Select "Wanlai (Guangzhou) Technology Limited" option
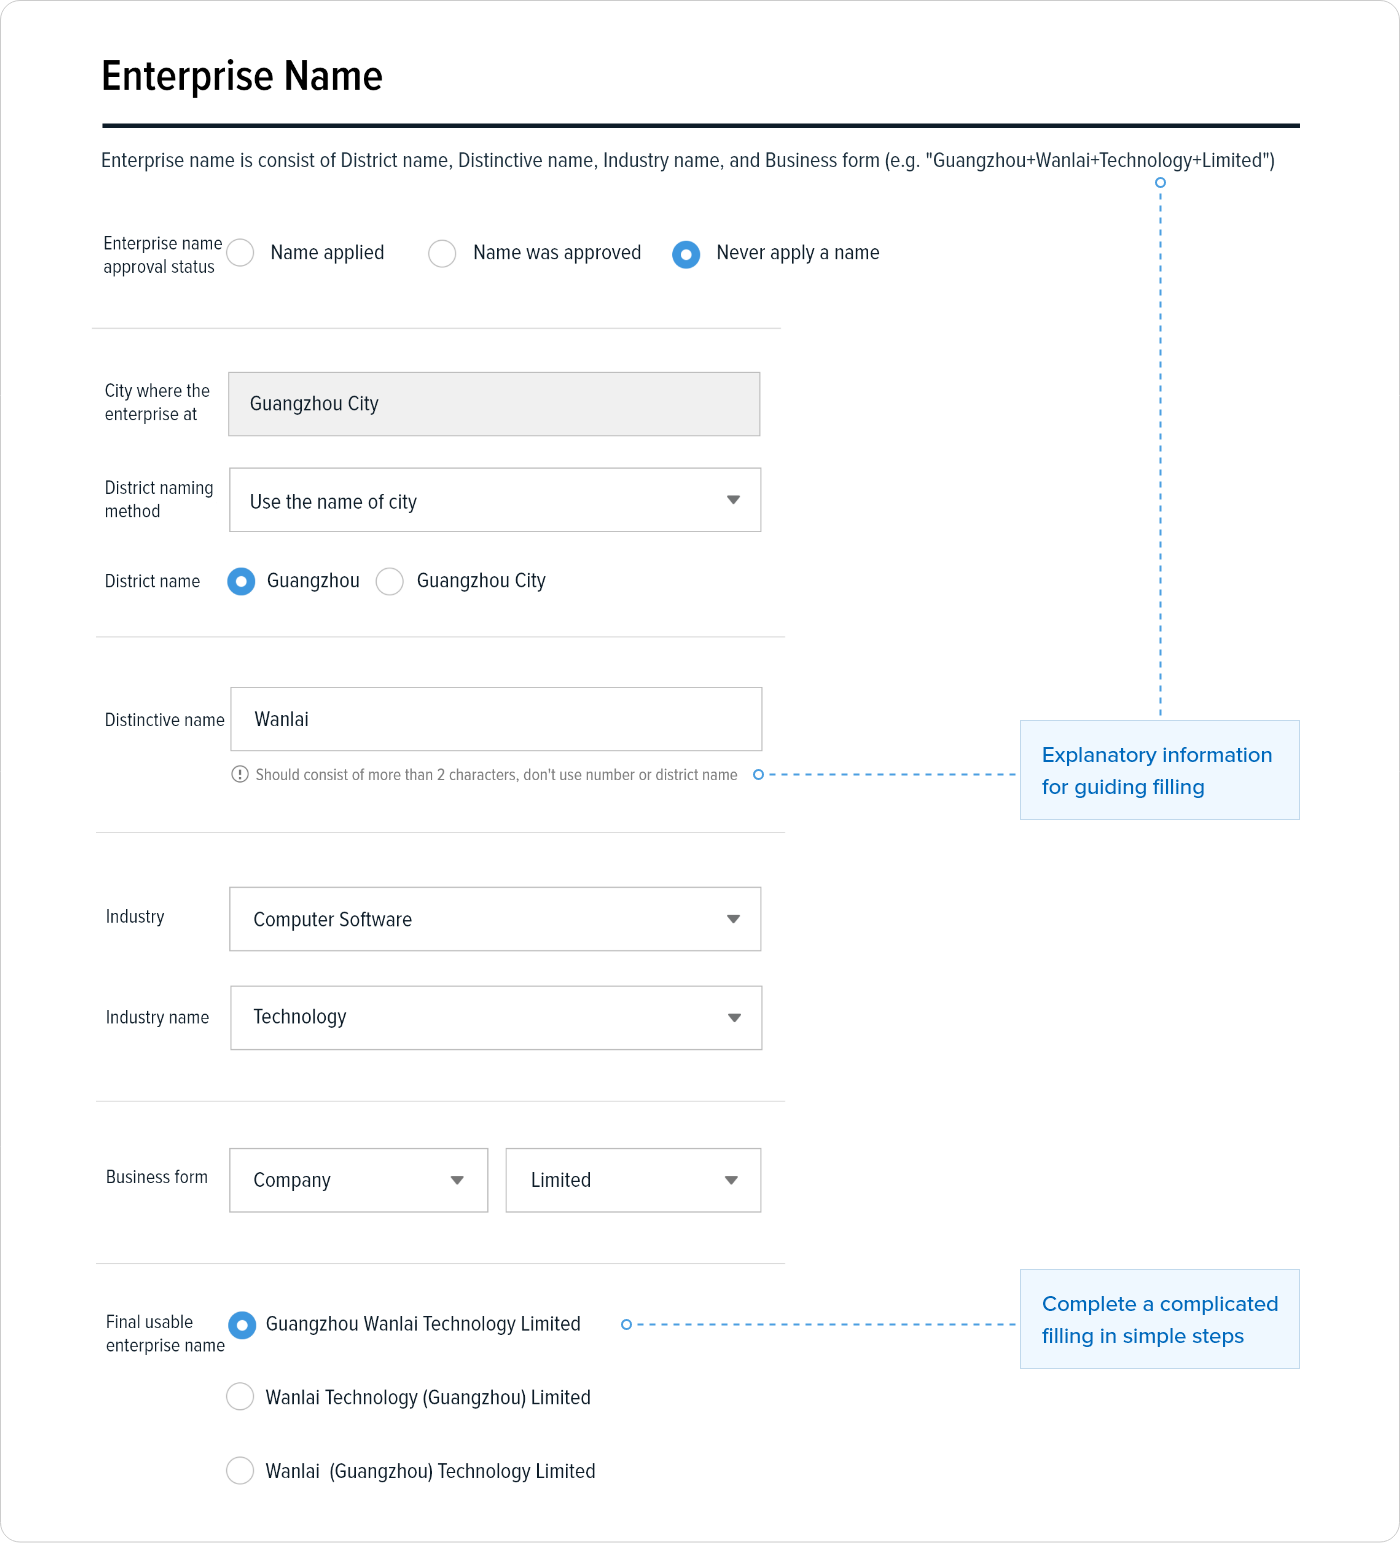This screenshot has width=1400, height=1543. [x=240, y=1470]
